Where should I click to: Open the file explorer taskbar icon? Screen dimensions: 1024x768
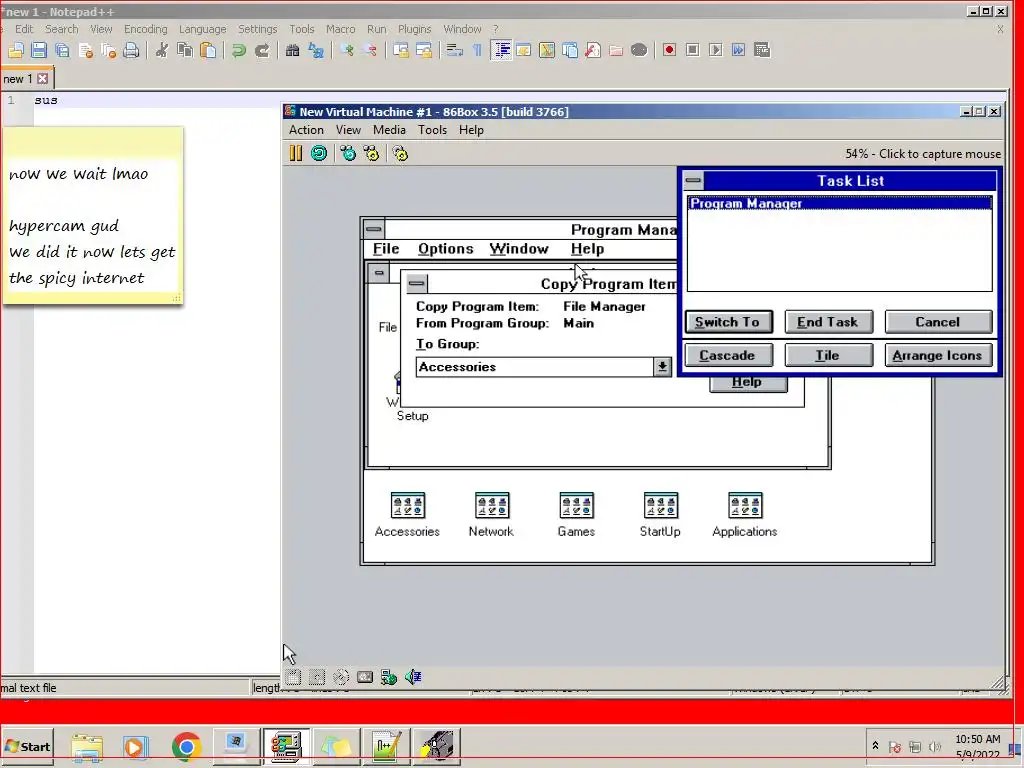[x=87, y=746]
